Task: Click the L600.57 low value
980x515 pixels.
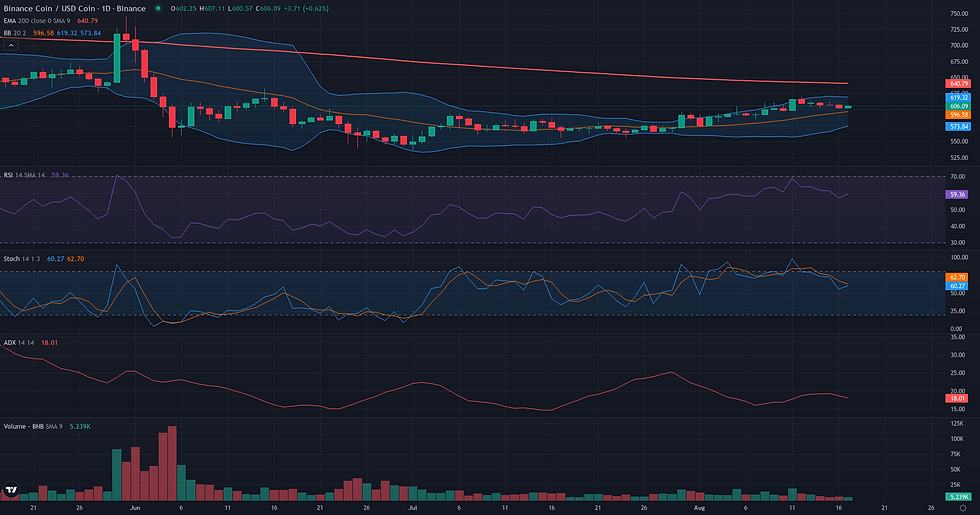Action: pos(240,8)
